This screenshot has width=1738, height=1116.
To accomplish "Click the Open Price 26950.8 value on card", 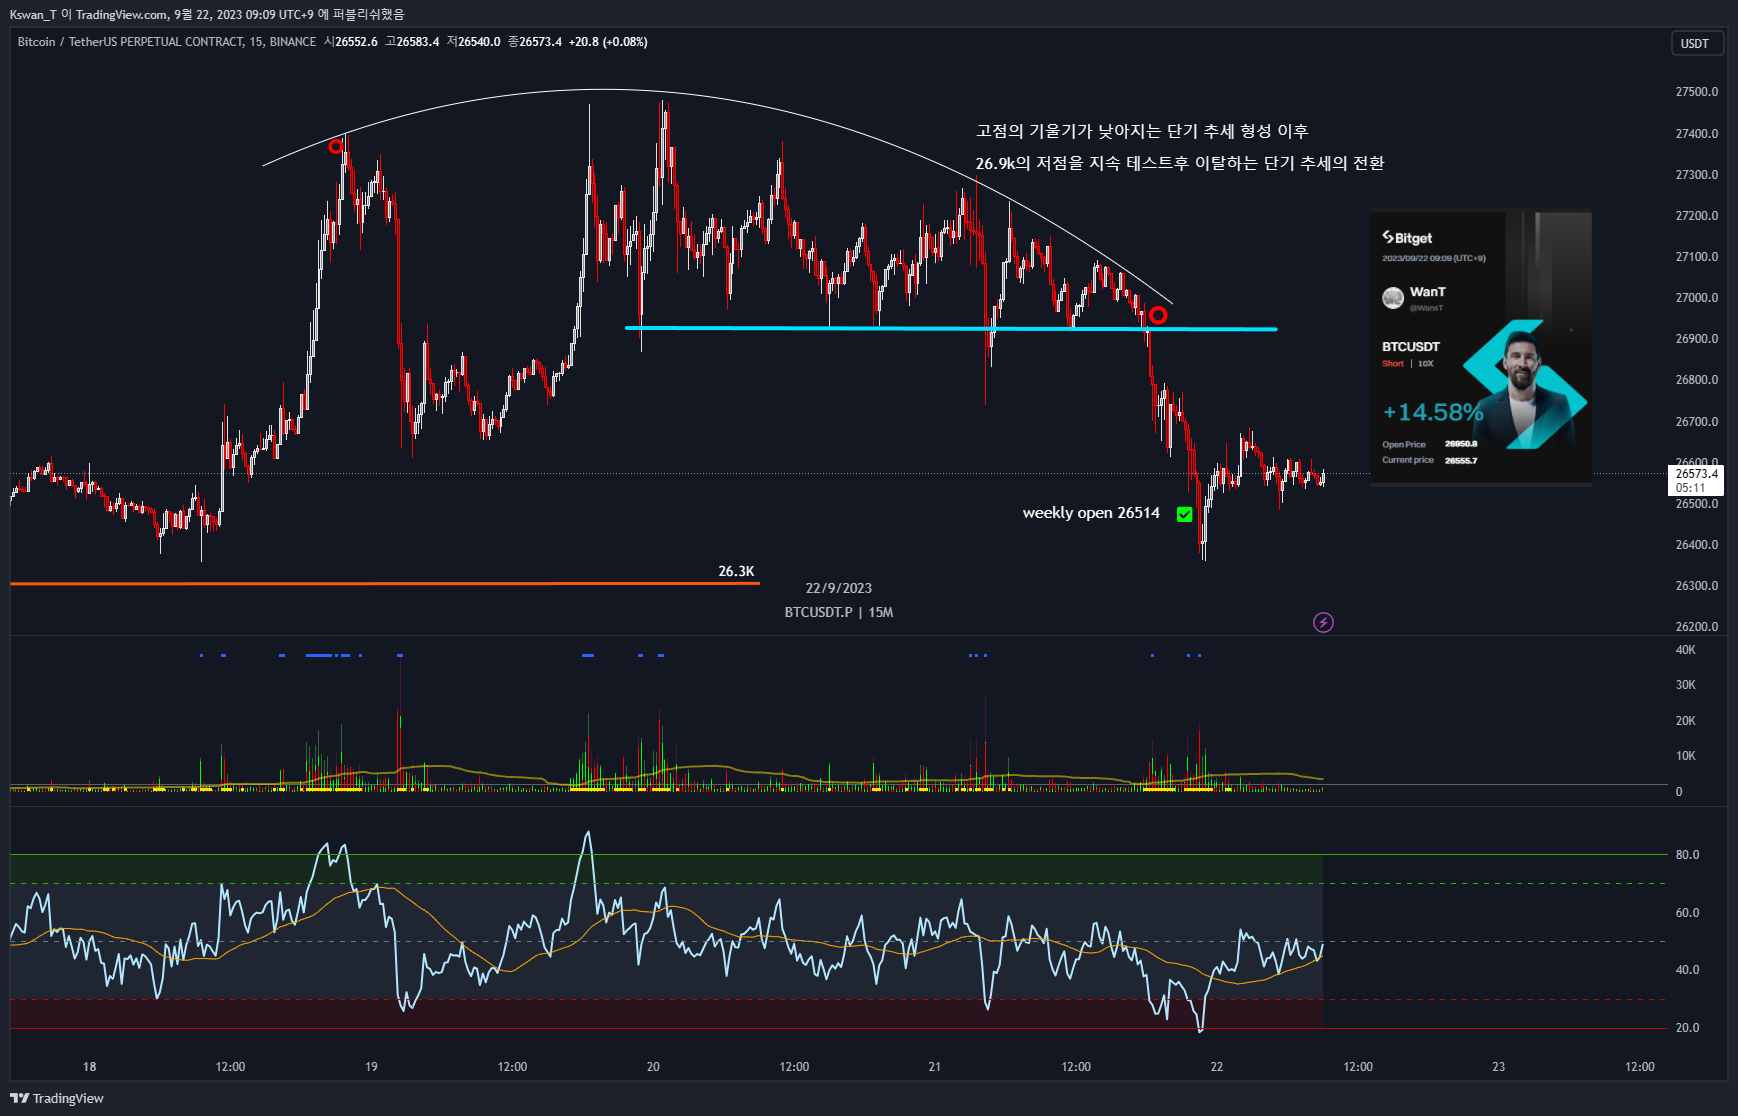I will pyautogui.click(x=1461, y=444).
